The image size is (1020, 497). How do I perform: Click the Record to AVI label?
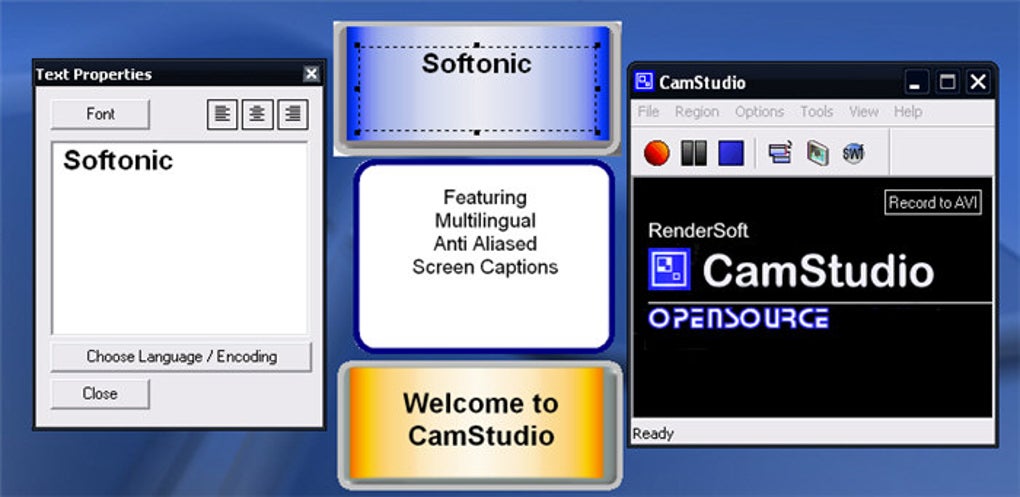(x=933, y=202)
